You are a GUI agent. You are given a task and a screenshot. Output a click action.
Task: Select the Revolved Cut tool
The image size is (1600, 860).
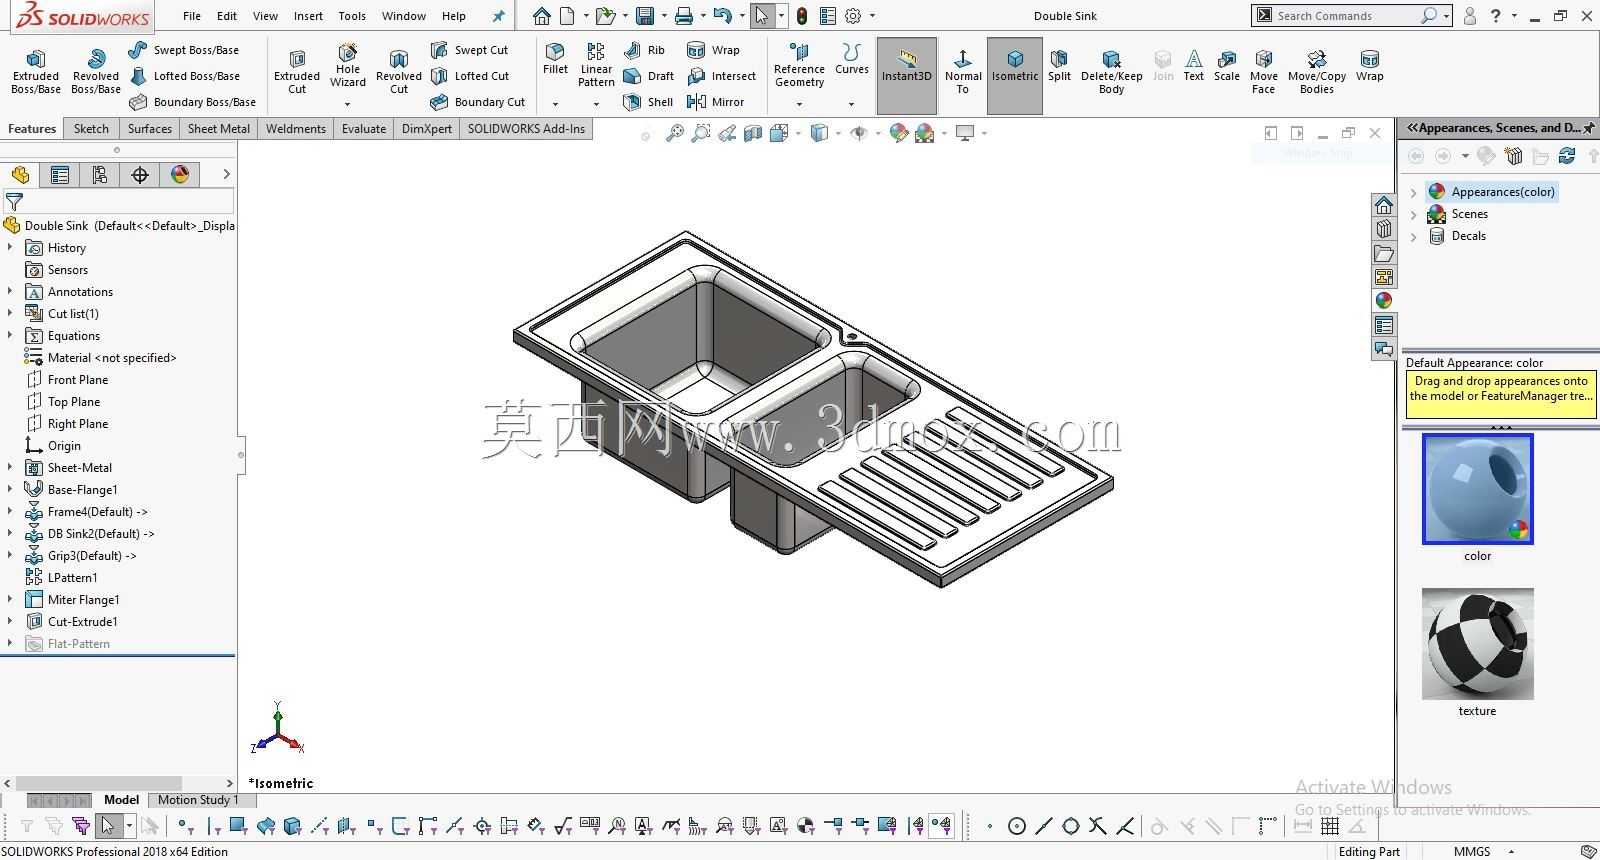pos(399,71)
